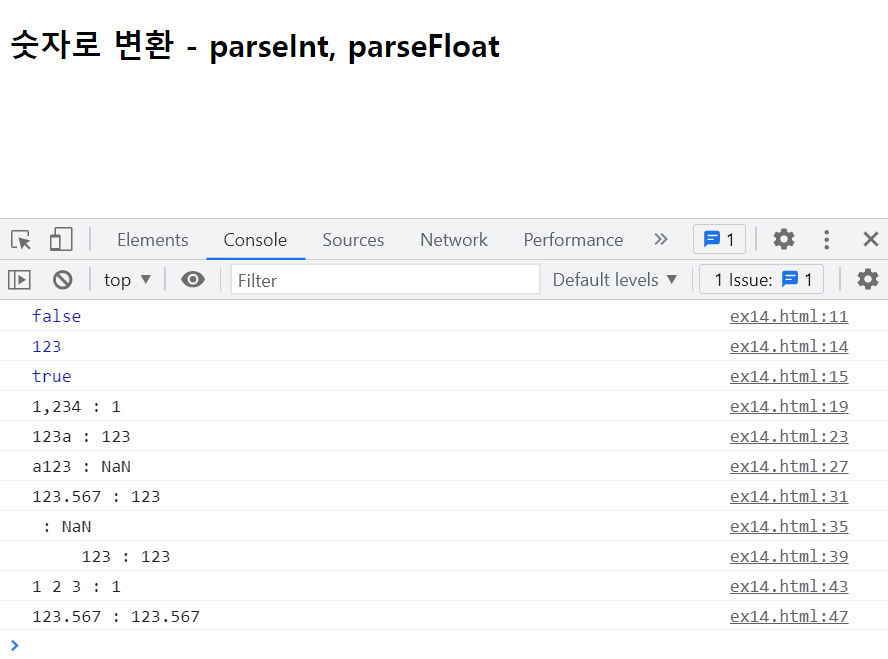This screenshot has height=659, width=888.
Task: Click the console output 'false'
Action: tap(57, 316)
